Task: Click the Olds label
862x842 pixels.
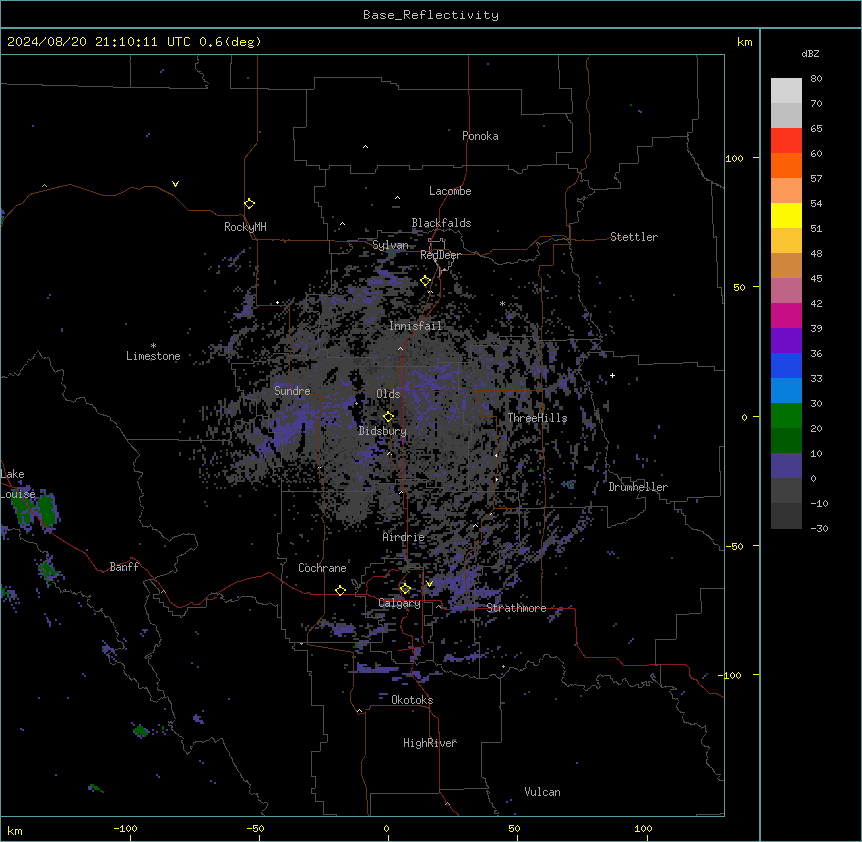Action: (388, 394)
